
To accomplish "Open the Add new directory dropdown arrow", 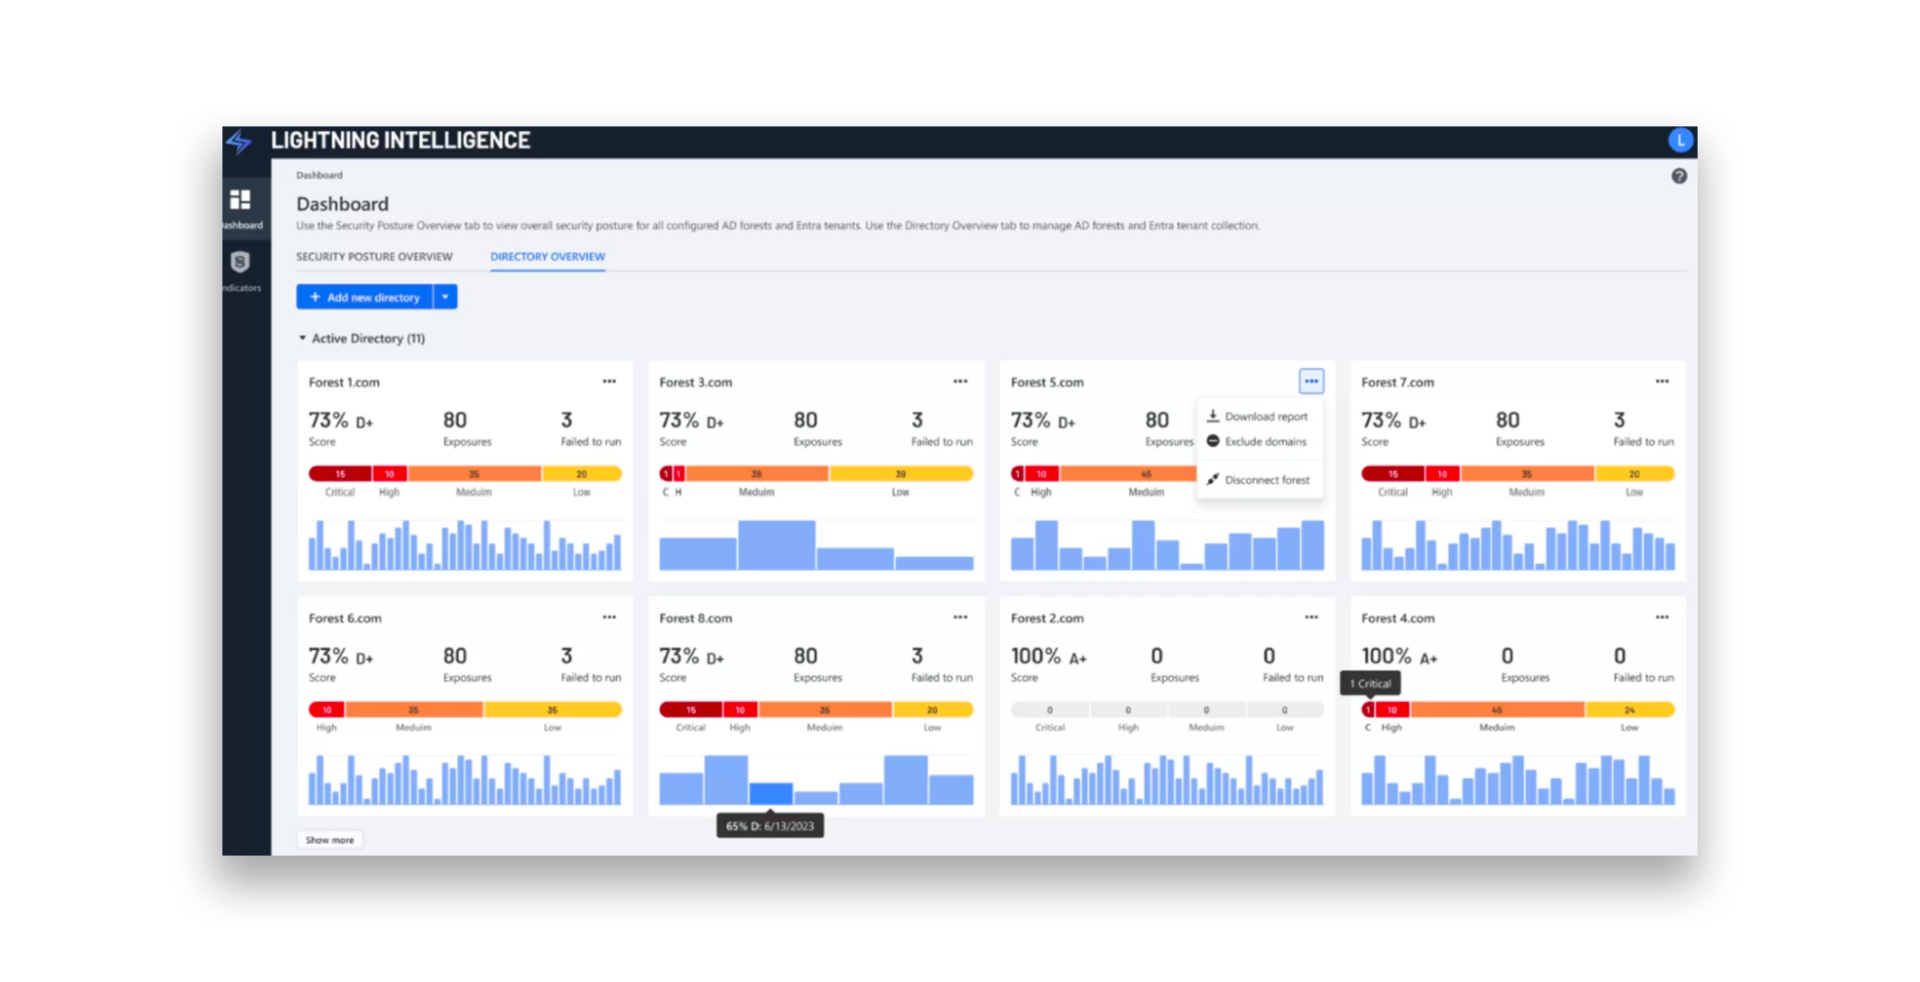I will coord(445,296).
